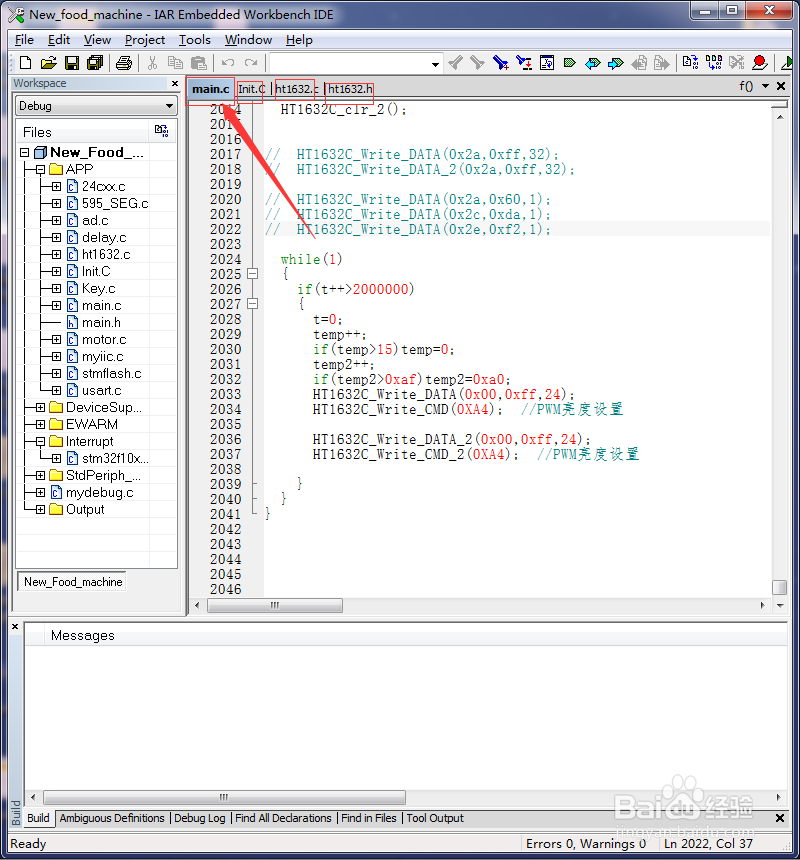Viewport: 800px width, 860px height.
Task: Expand the 24cxx.c file node
Action: coord(56,186)
